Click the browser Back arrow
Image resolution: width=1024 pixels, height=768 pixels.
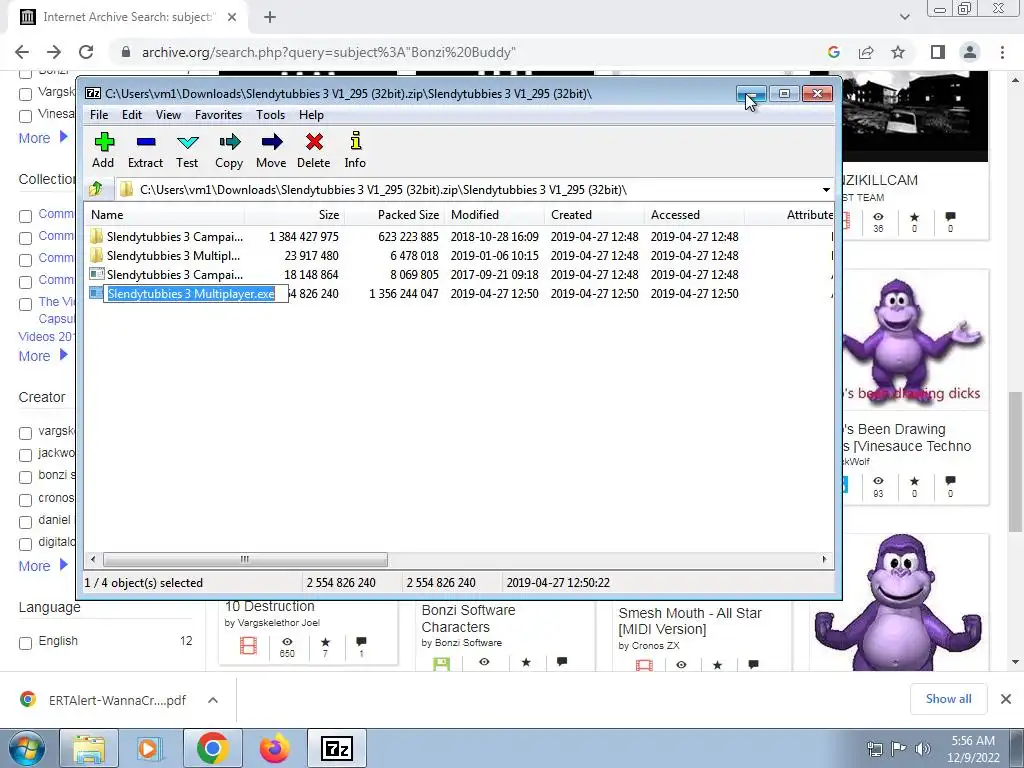pyautogui.click(x=22, y=52)
